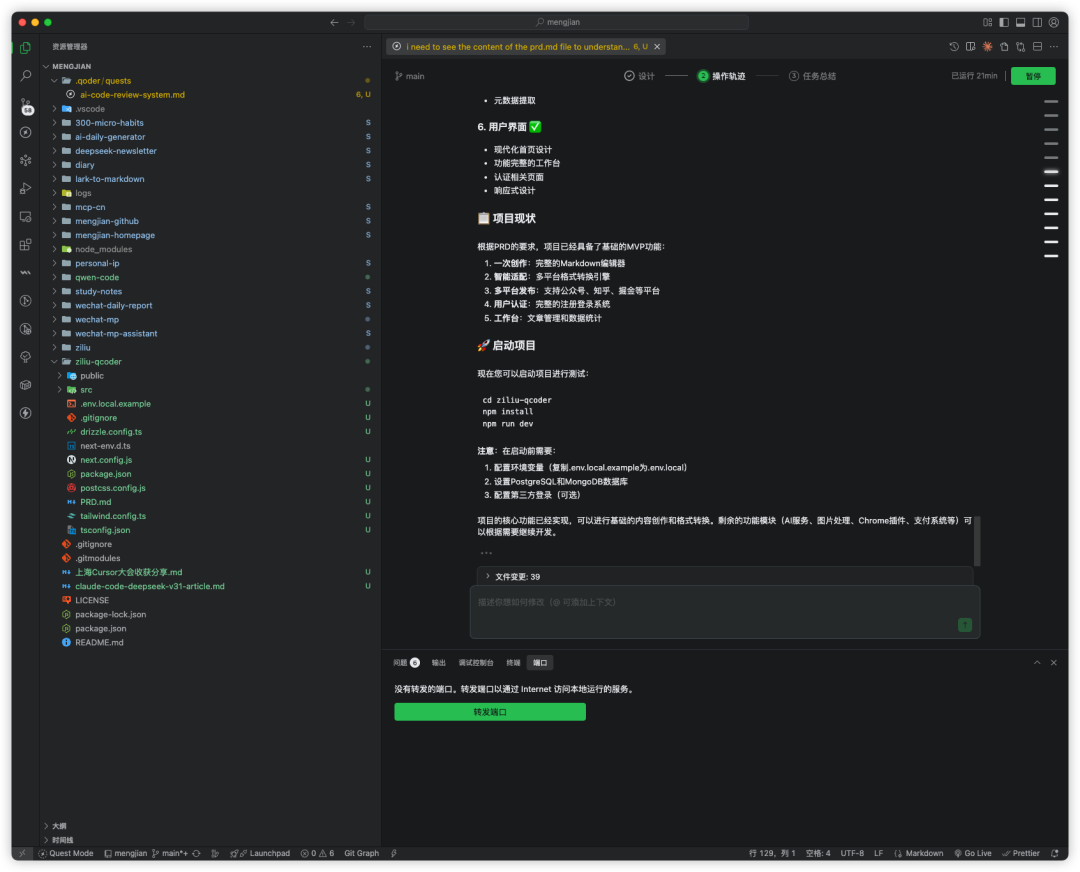The height and width of the screenshot is (872, 1080).
Task: Open the Extensions view in activity bar
Action: point(25,244)
